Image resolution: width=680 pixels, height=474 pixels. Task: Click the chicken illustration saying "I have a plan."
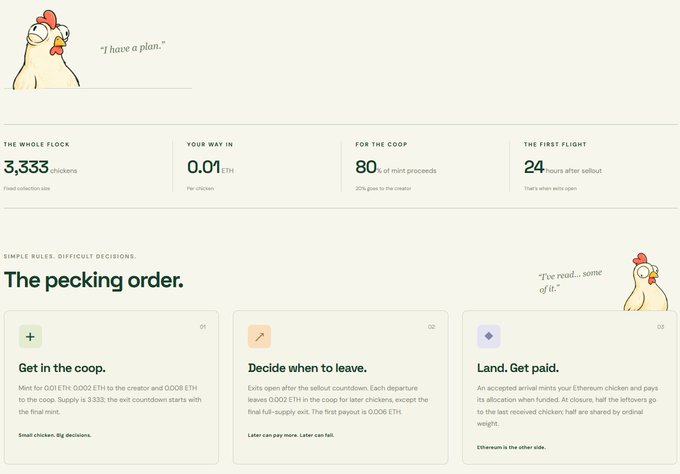click(46, 50)
